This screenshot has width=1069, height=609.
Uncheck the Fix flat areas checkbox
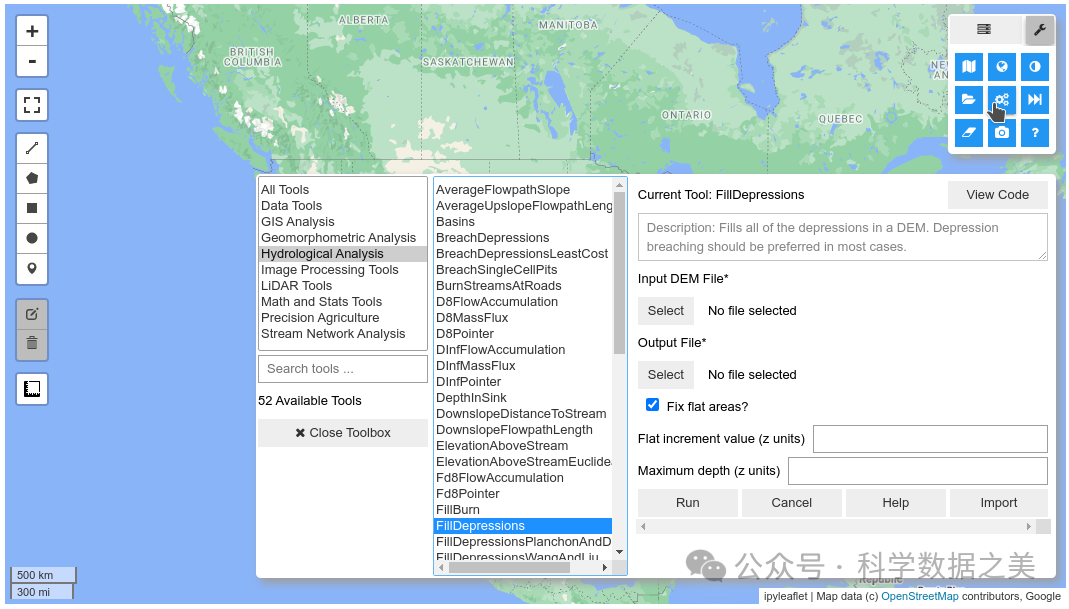coord(653,405)
